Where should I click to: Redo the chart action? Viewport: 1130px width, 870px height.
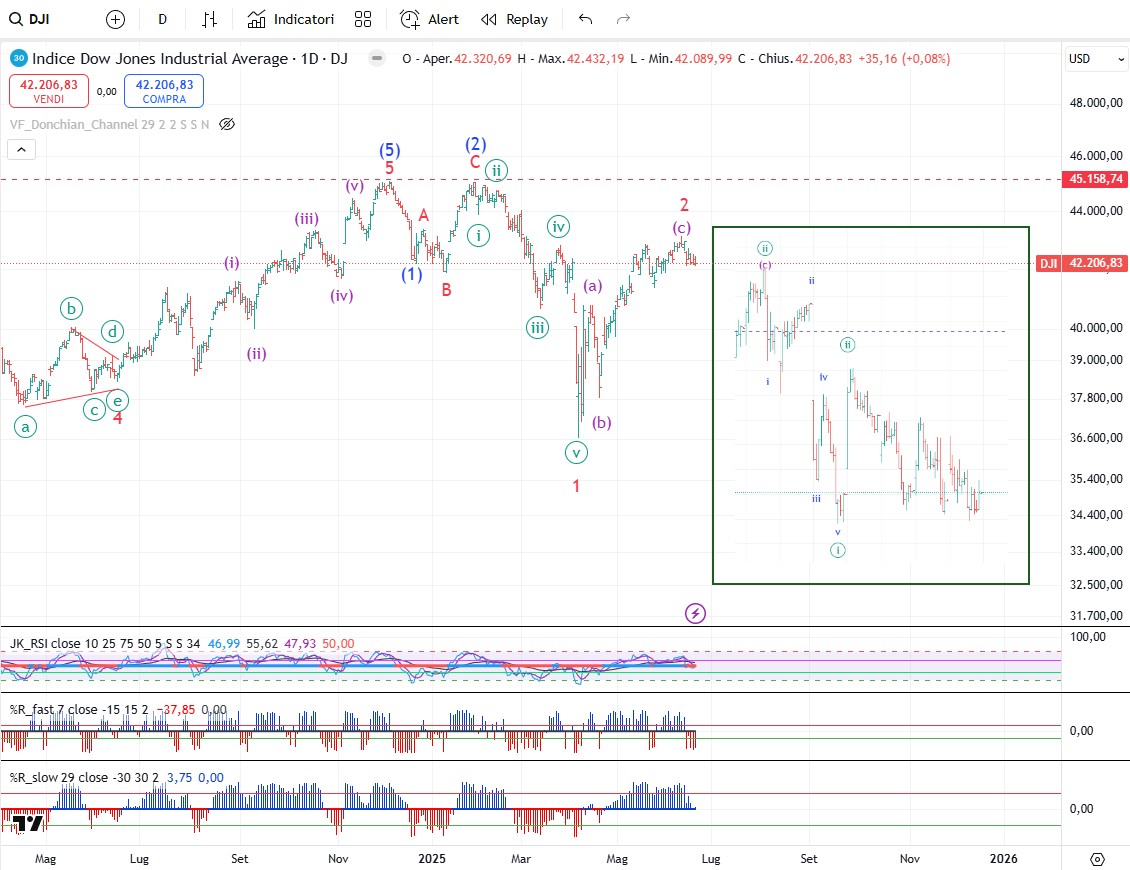point(623,19)
